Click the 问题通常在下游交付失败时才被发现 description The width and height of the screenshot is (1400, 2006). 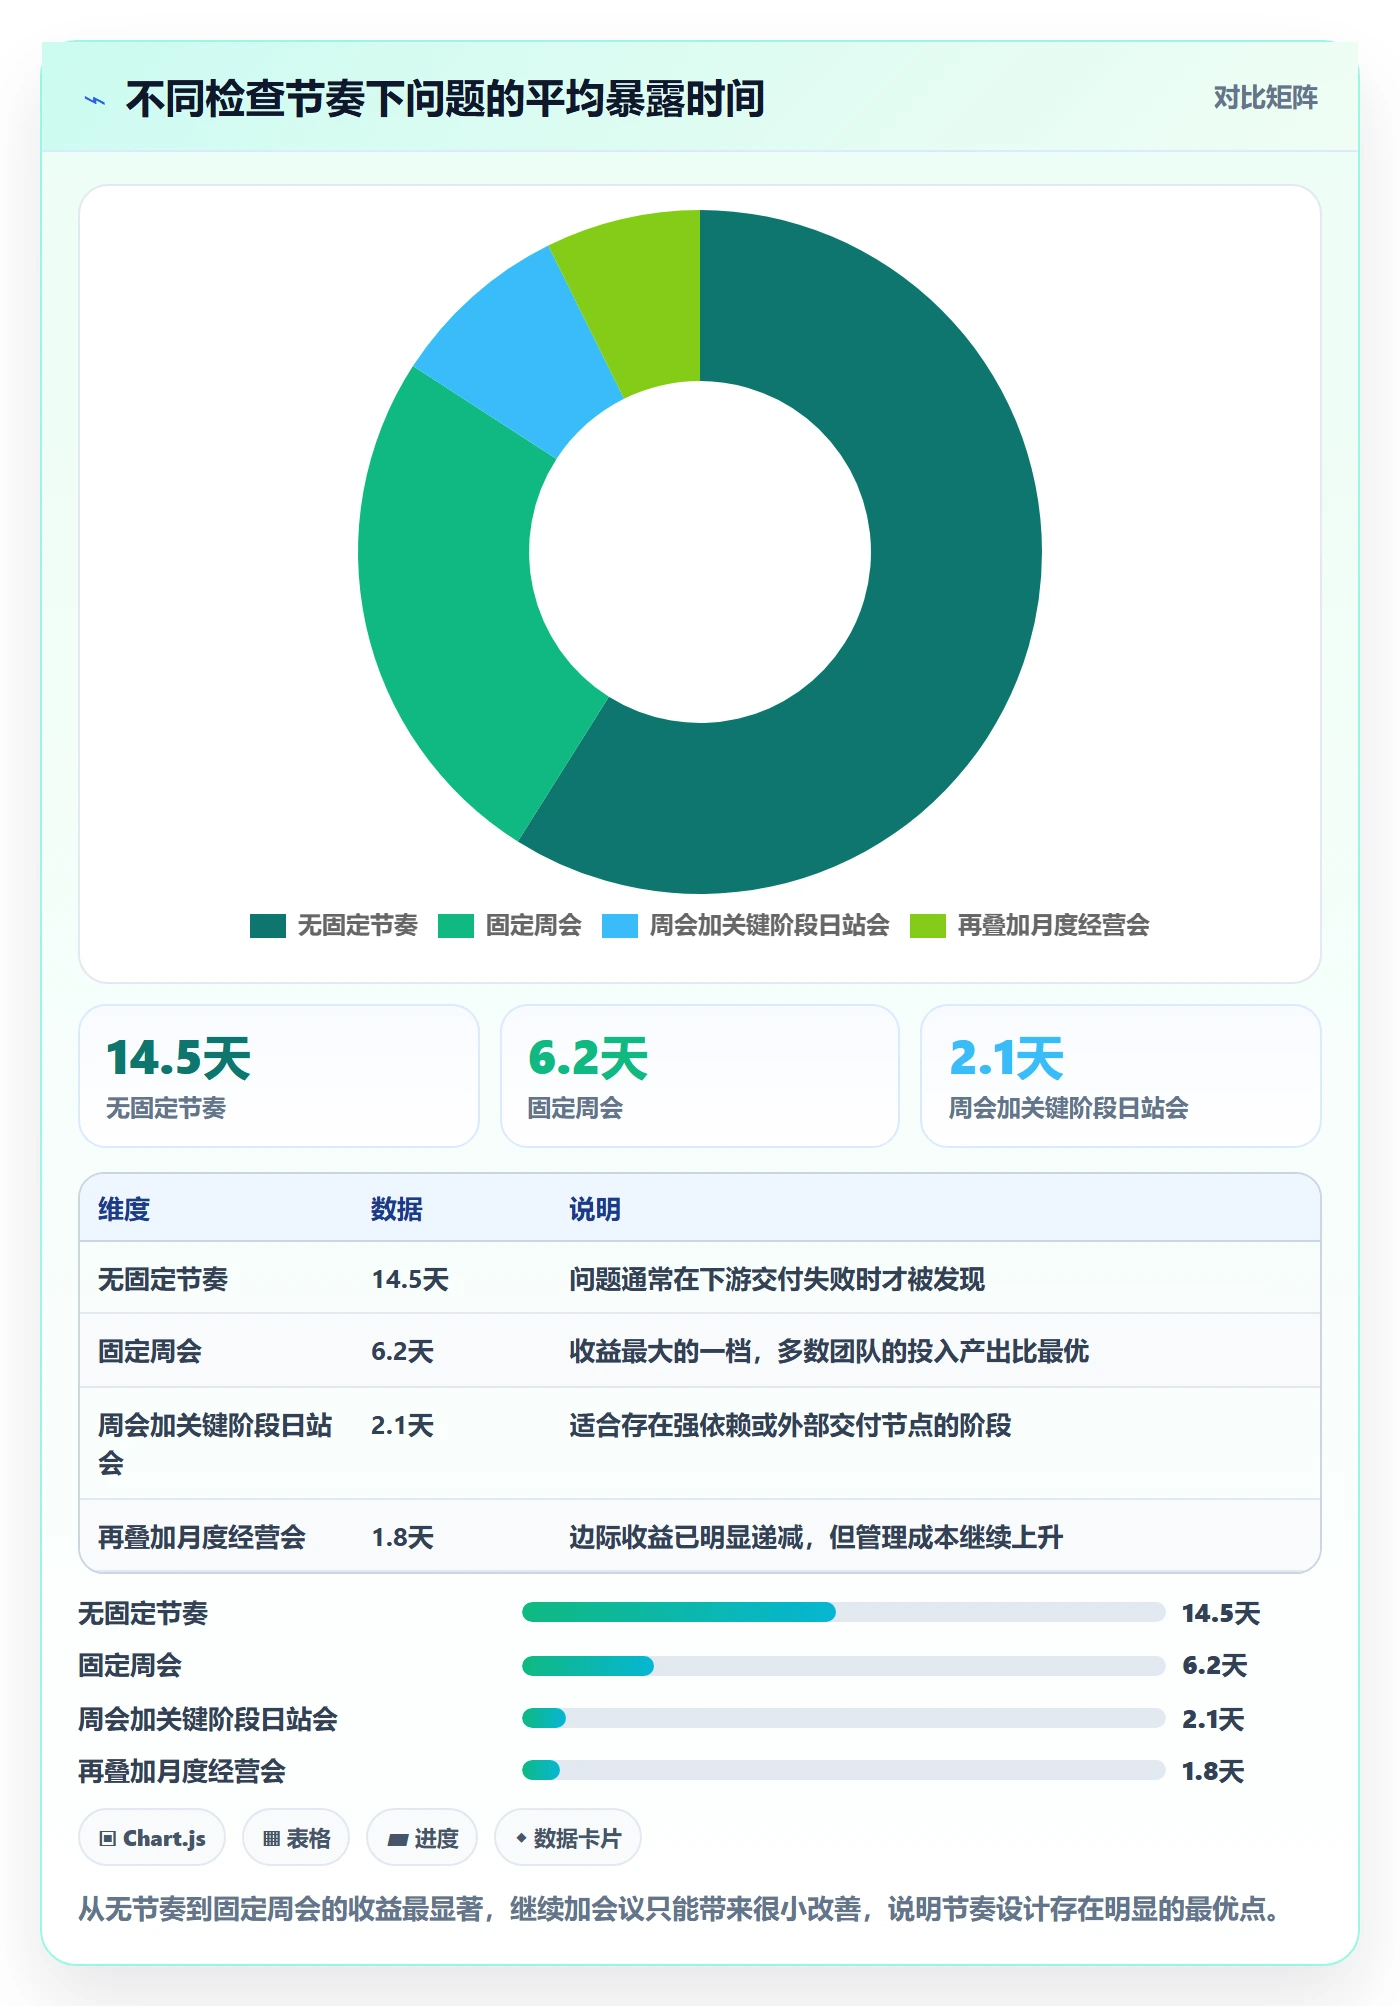point(777,1279)
